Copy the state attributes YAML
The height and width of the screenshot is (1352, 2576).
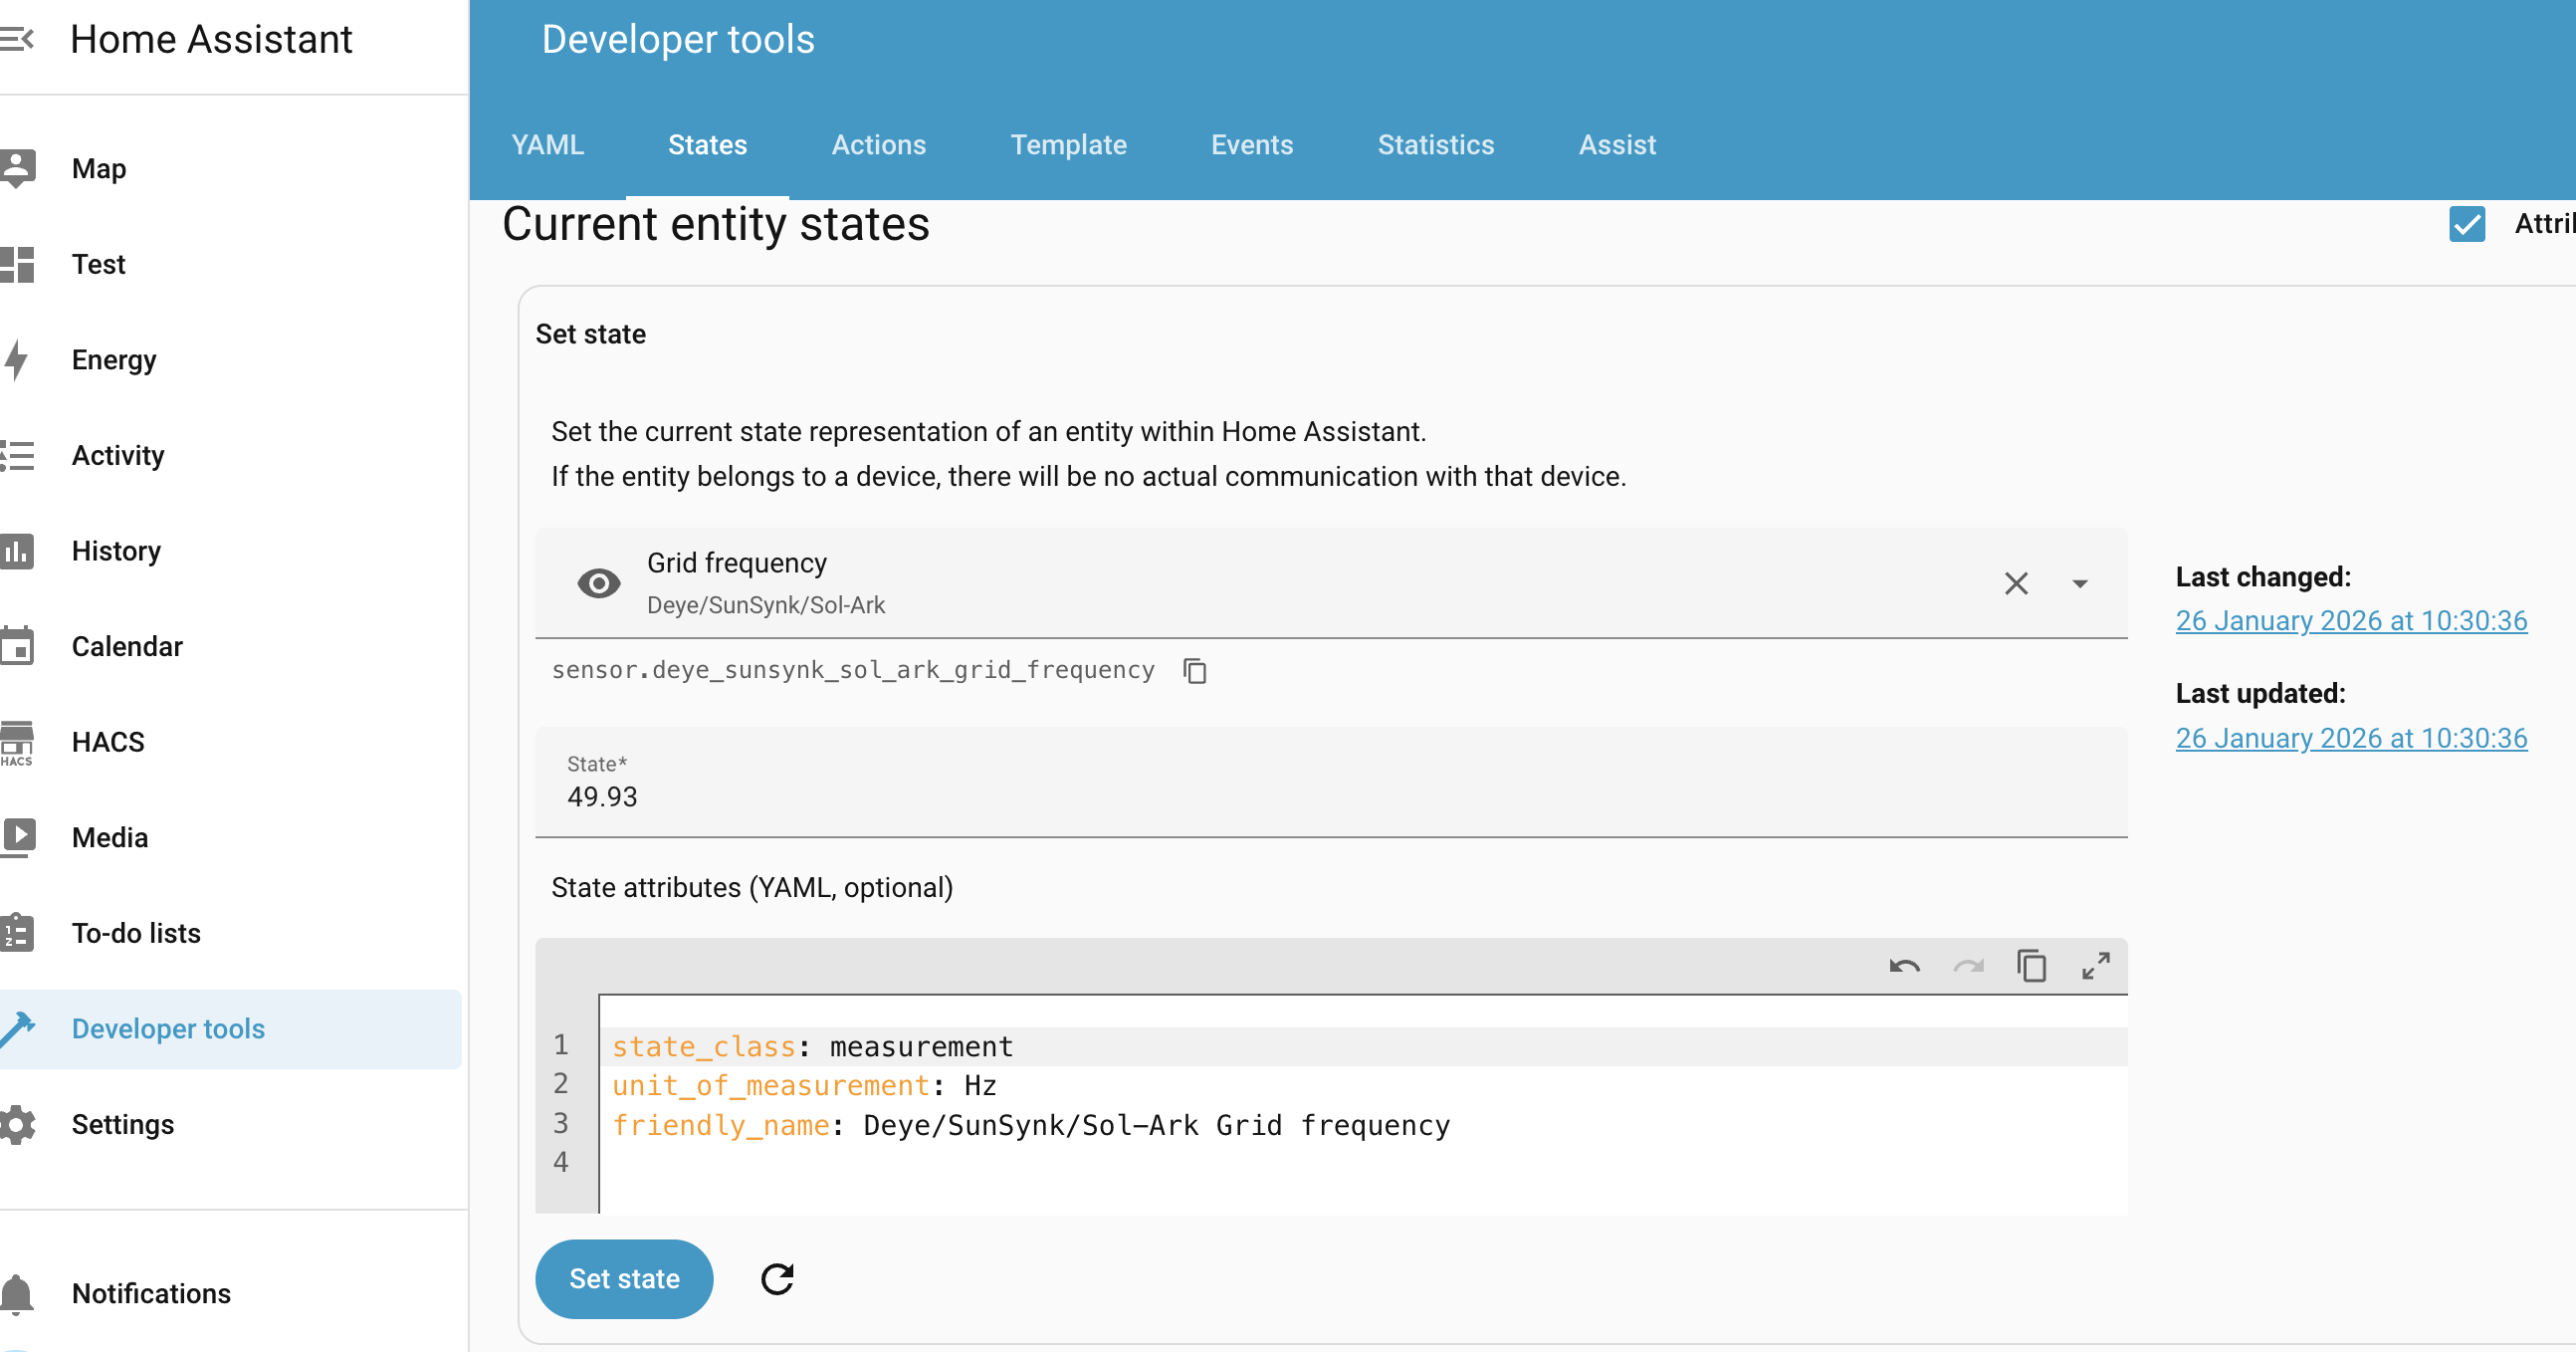(2032, 966)
